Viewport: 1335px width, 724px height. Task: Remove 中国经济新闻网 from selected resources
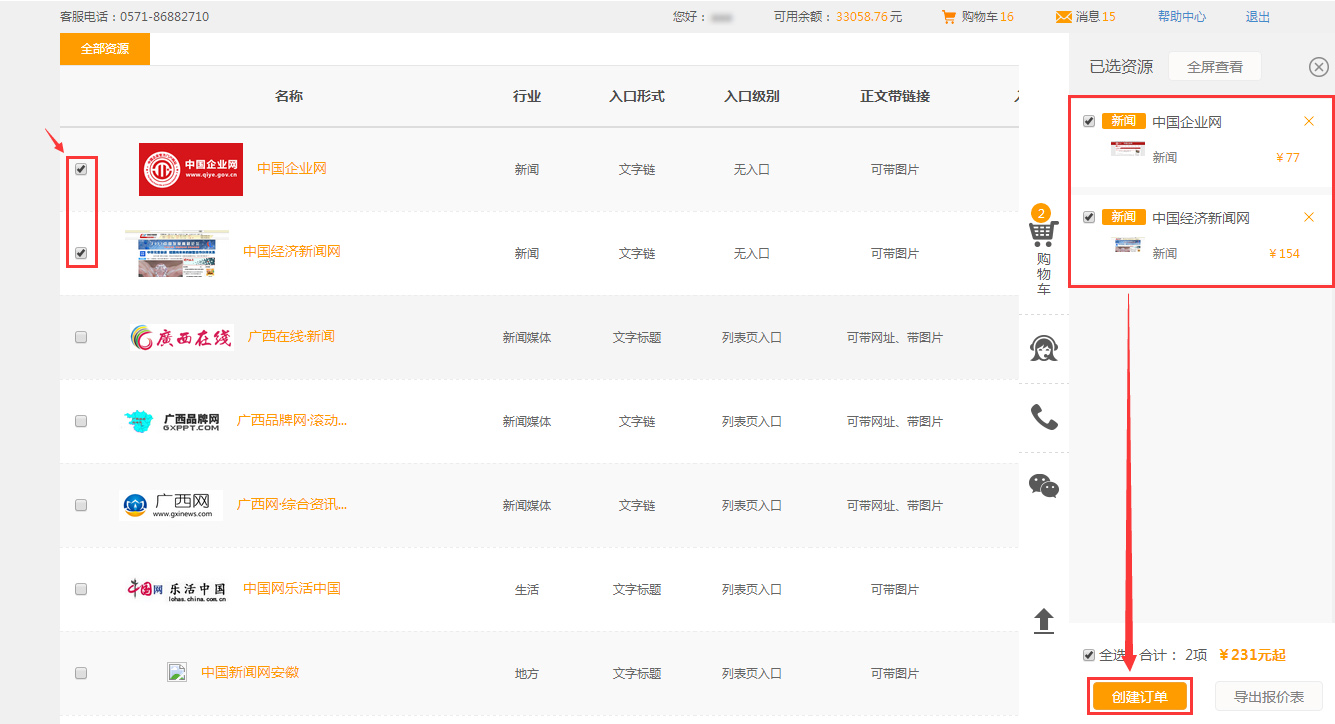1309,217
